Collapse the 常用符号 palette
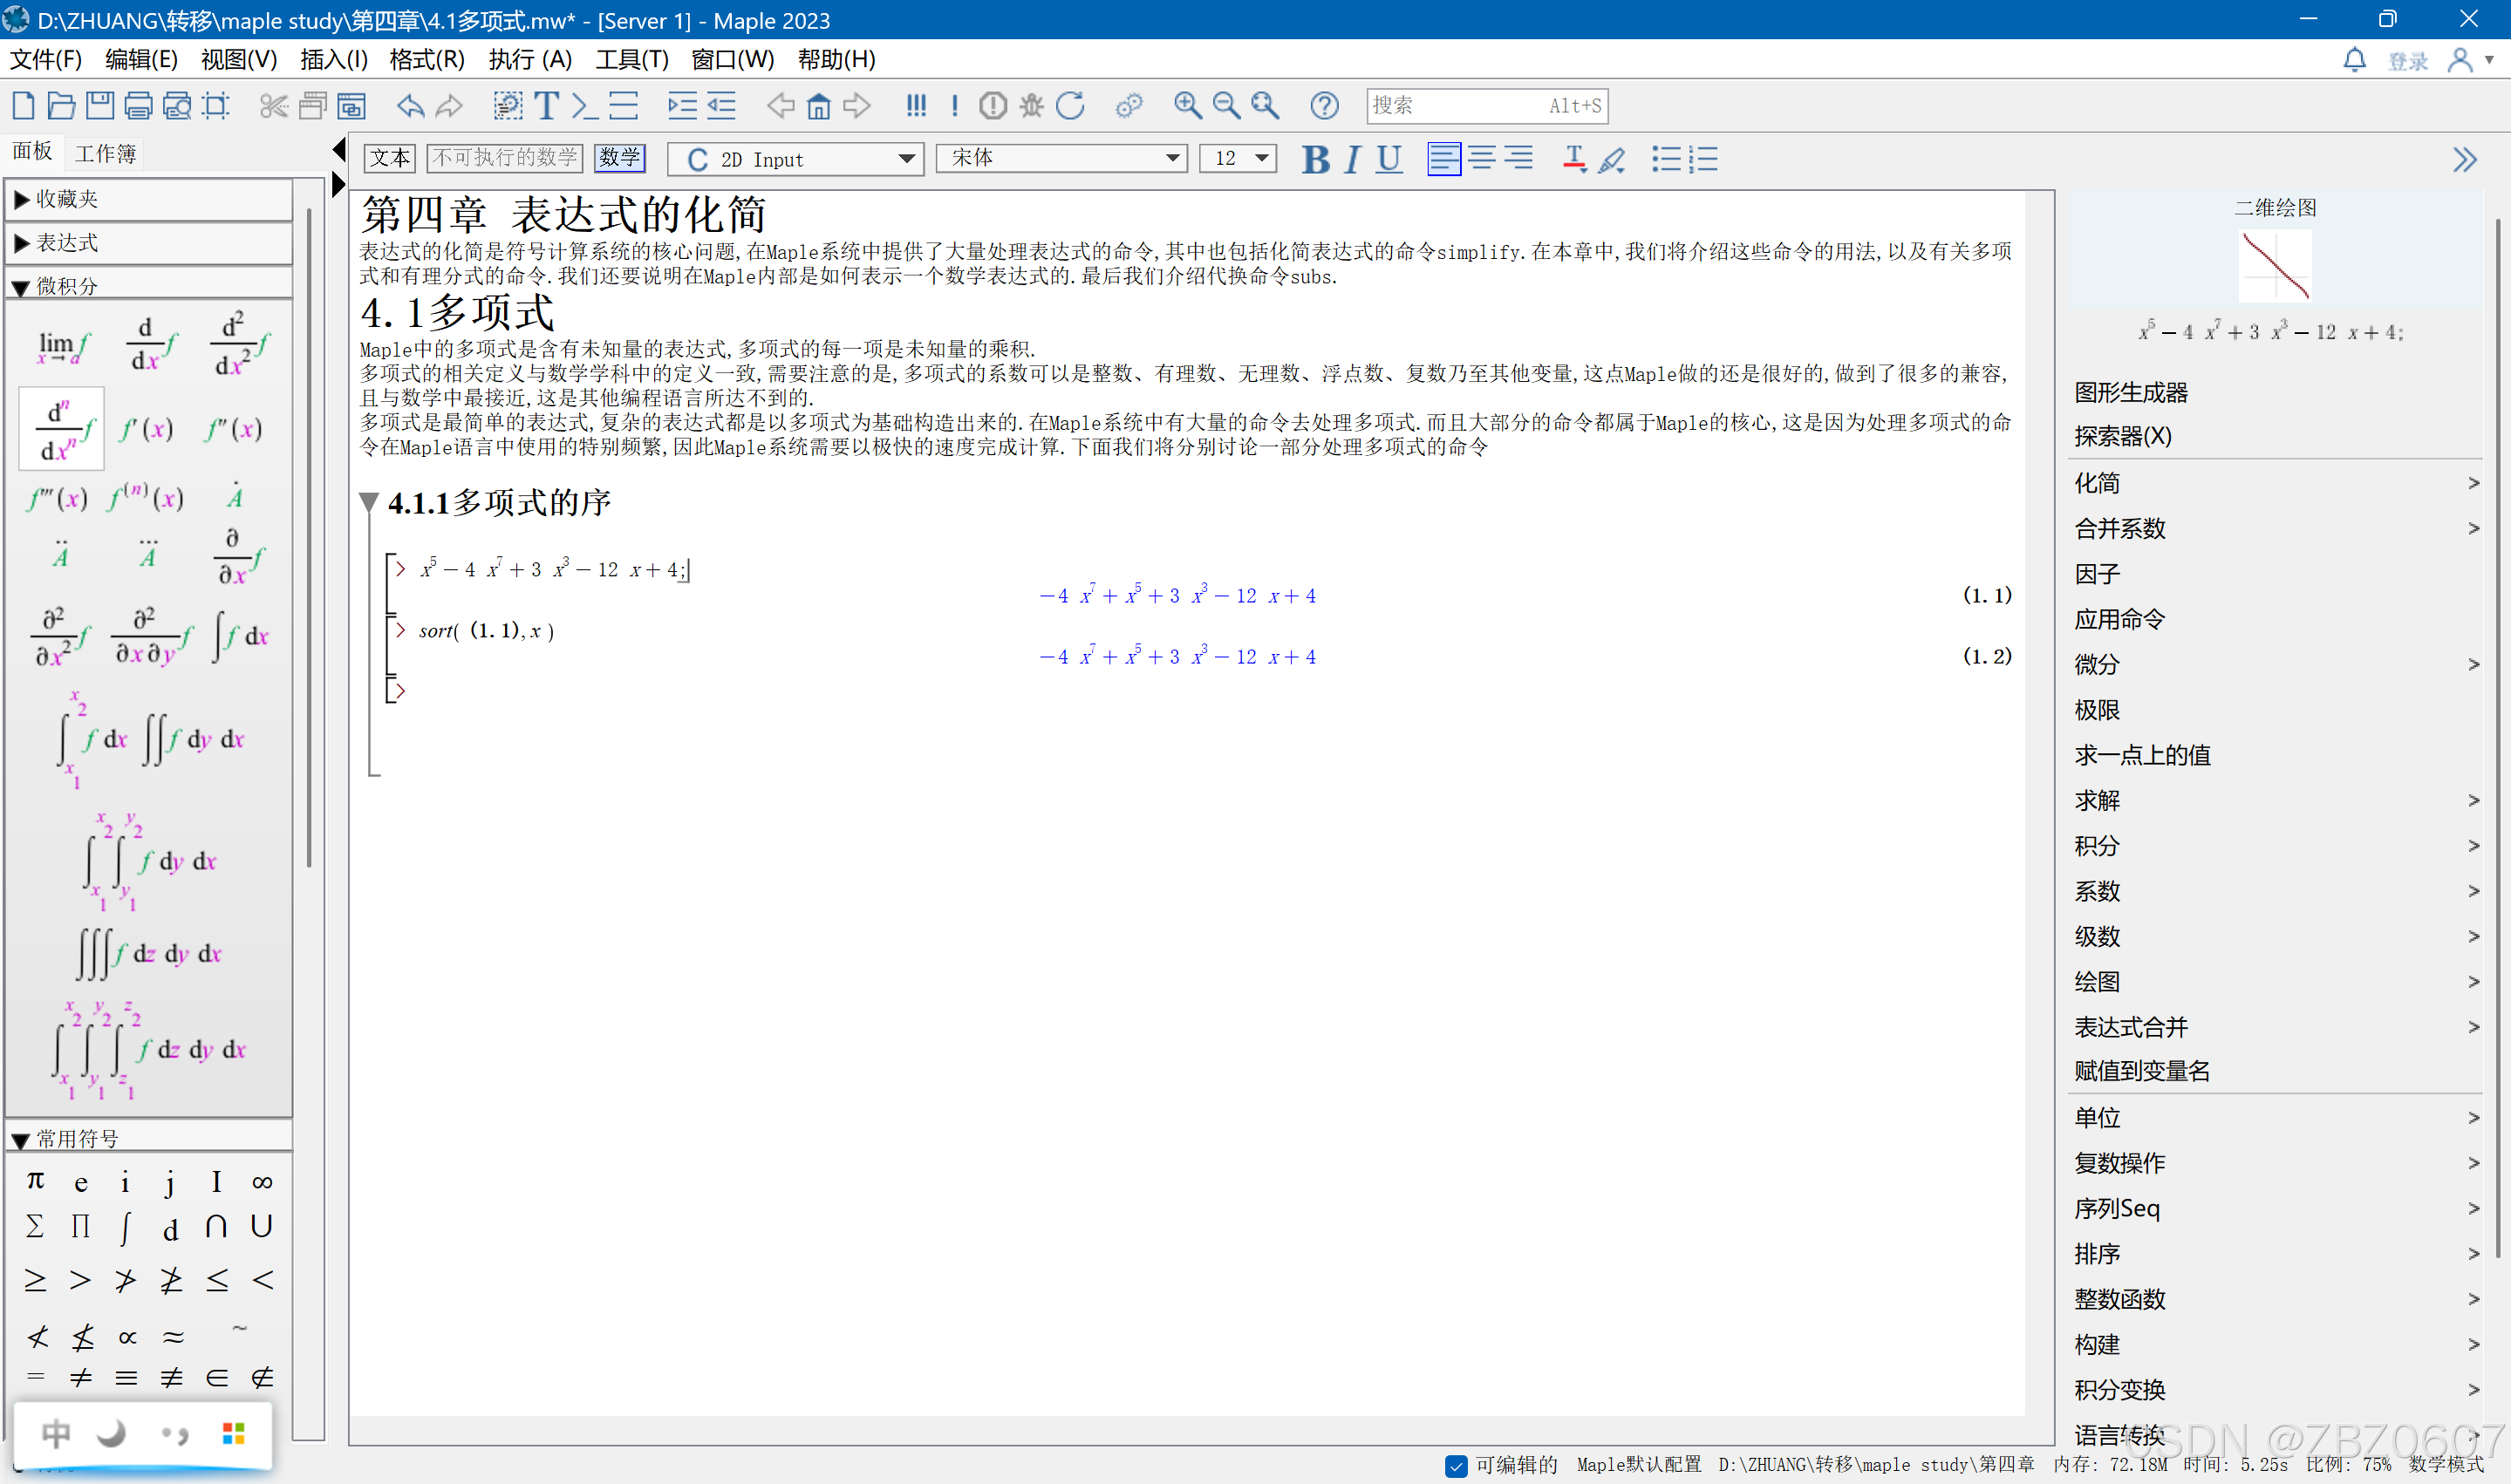Viewport: 2511px width, 1484px height. pyautogui.click(x=149, y=1138)
